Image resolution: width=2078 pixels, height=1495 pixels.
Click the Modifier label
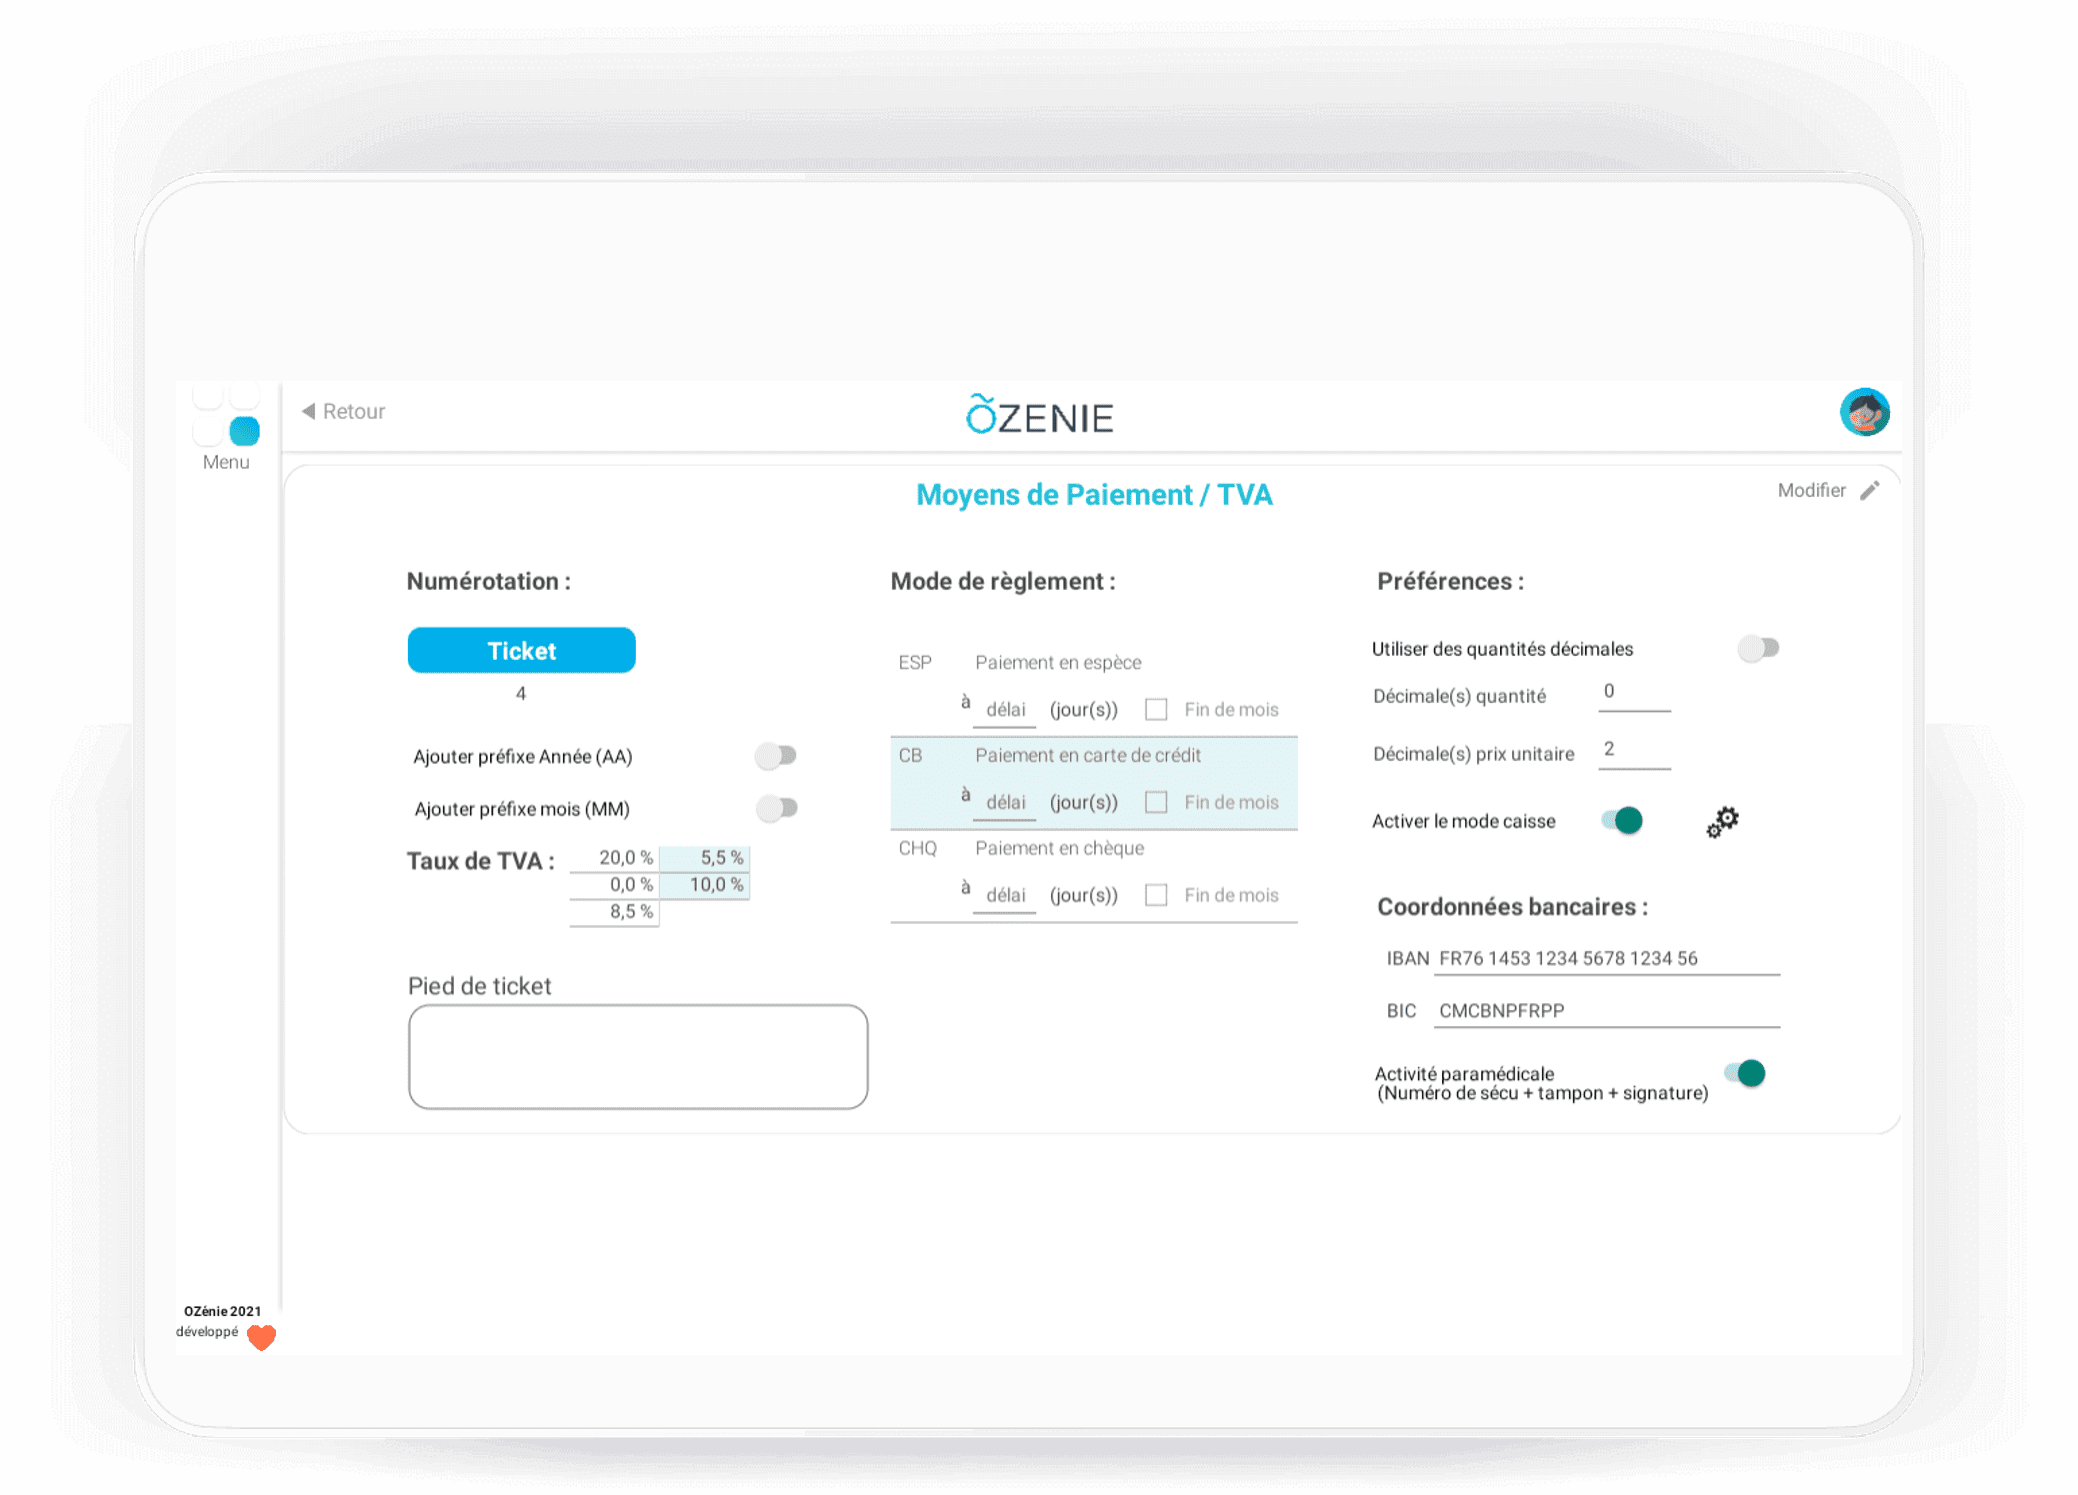click(x=1811, y=490)
